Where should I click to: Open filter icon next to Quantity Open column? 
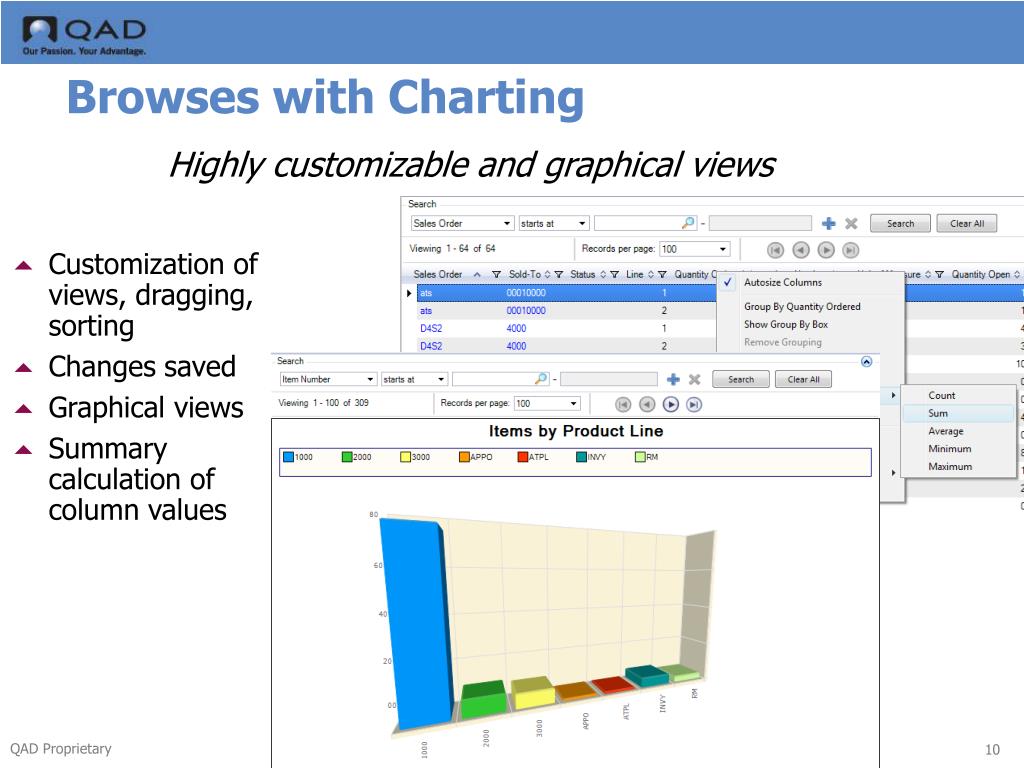point(939,275)
